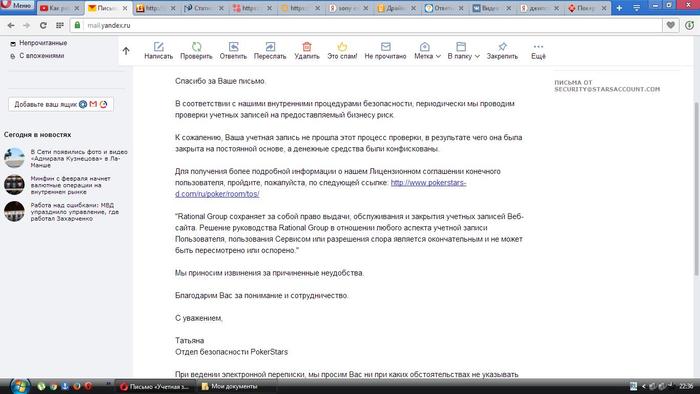Close the active Письмо tab
This screenshot has width=700, height=394.
tap(125, 8)
